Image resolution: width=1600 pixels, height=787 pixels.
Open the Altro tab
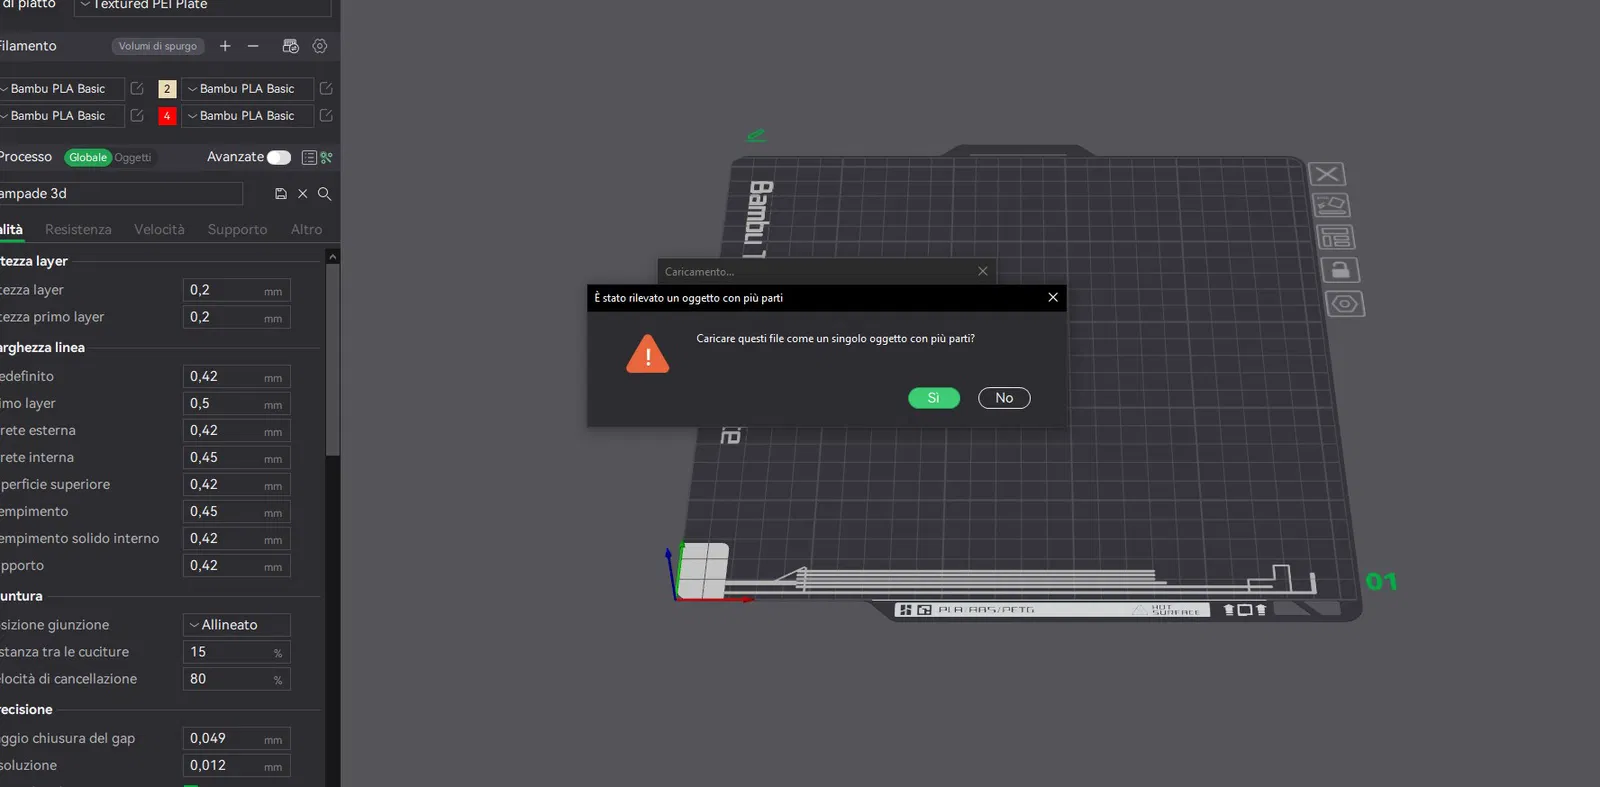(x=306, y=230)
